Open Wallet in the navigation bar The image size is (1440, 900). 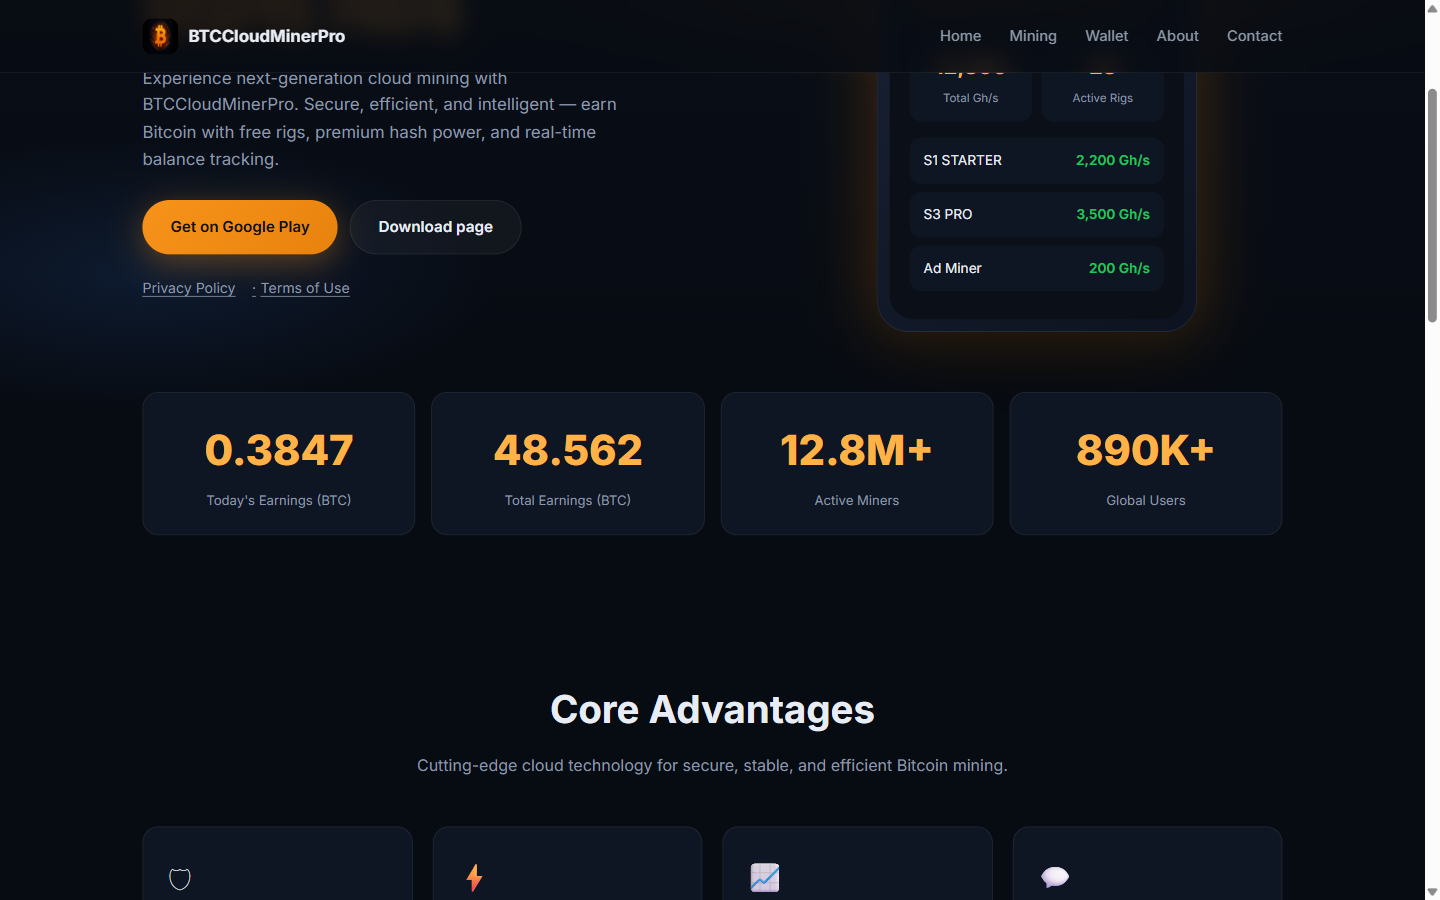[1107, 36]
